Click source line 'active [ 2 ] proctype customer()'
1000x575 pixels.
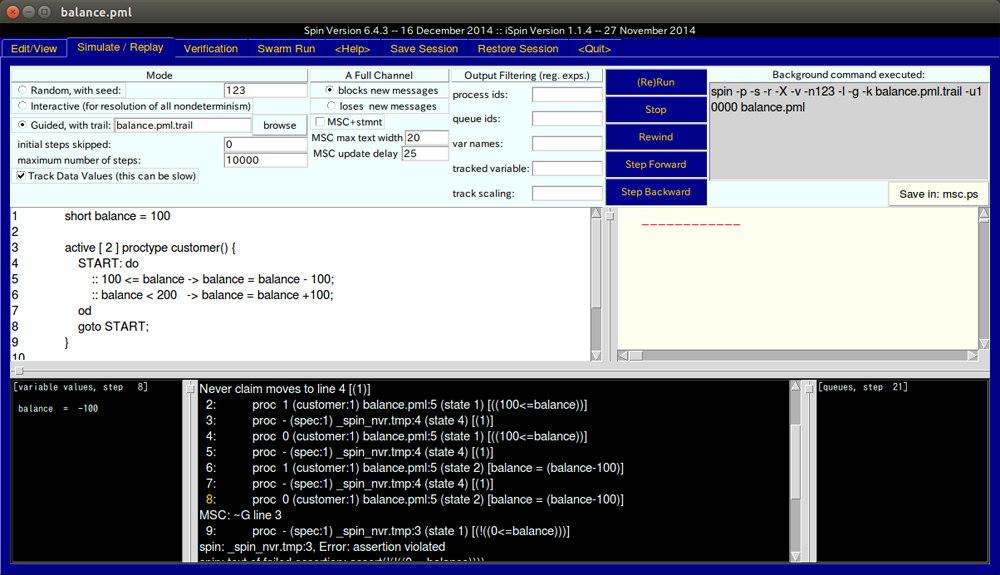pyautogui.click(x=150, y=247)
